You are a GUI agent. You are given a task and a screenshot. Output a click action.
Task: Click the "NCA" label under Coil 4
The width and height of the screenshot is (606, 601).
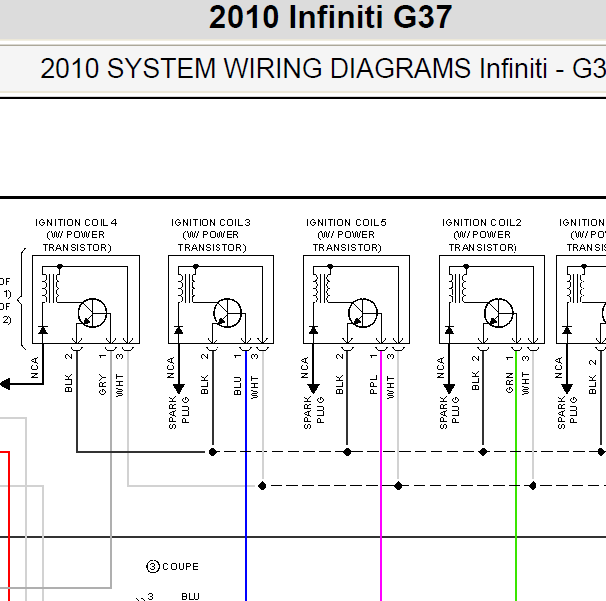click(34, 368)
